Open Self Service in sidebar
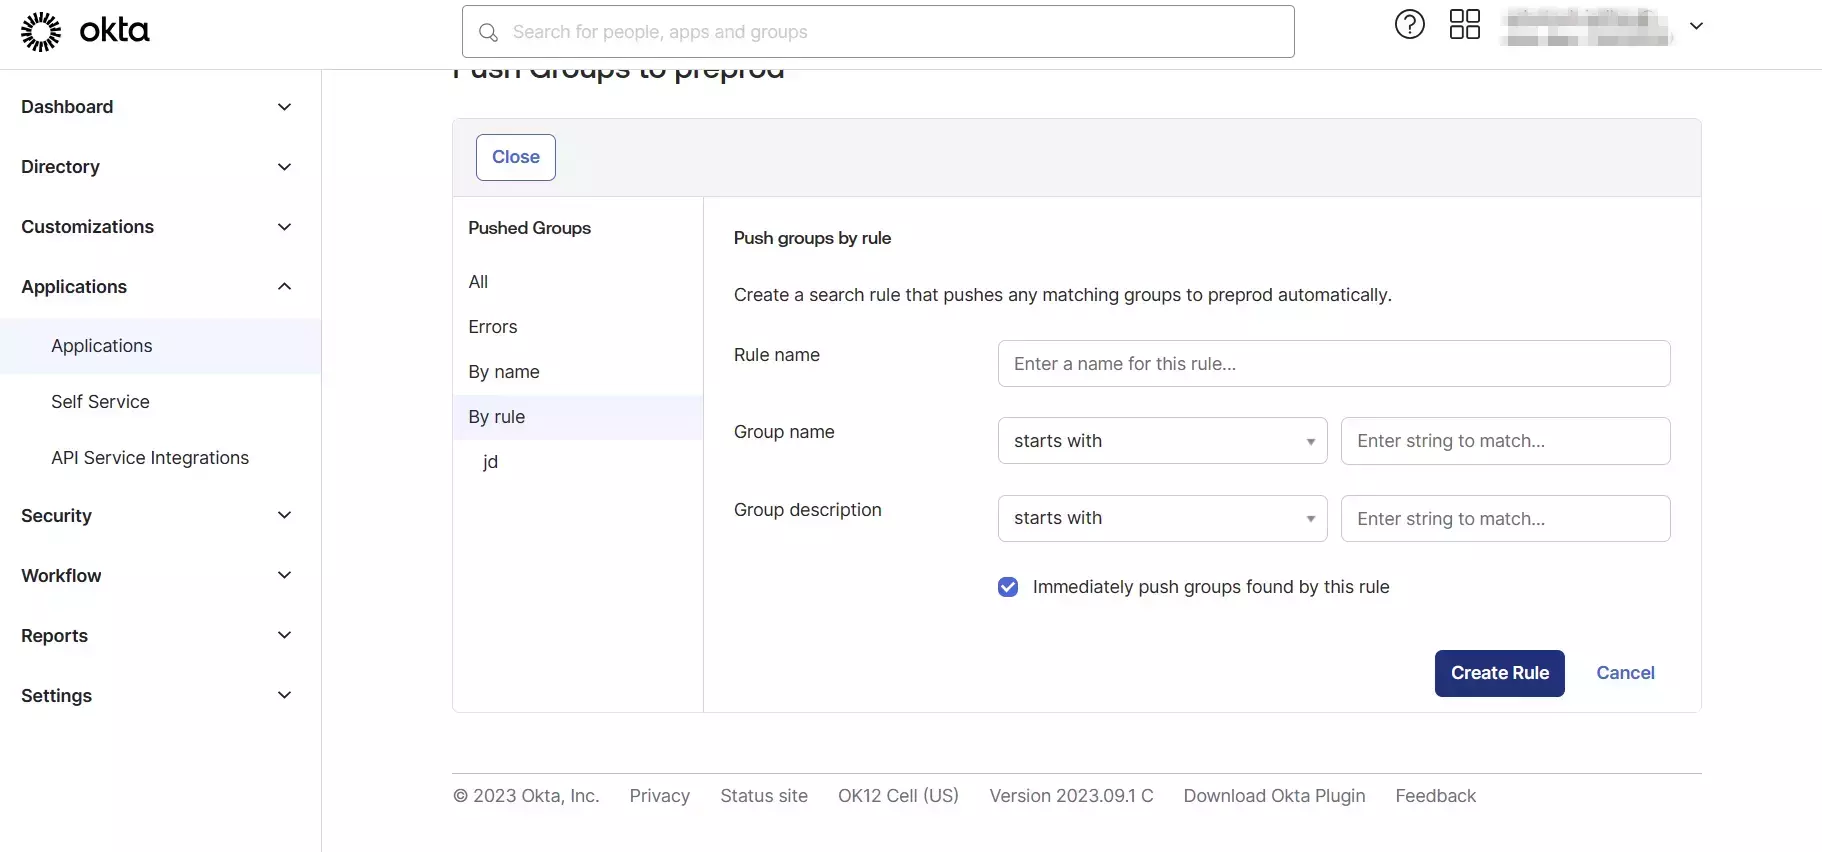Viewport: 1822px width, 852px height. (x=100, y=402)
